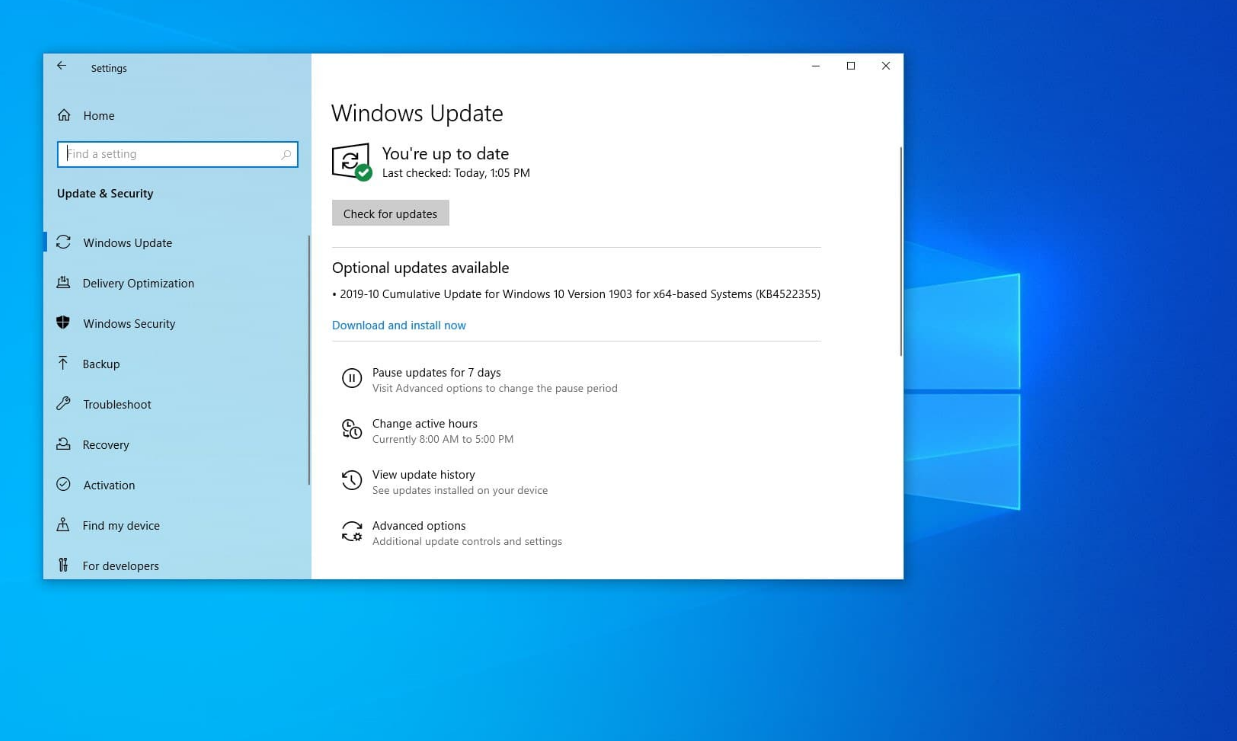1237x741 pixels.
Task: Click the Troubleshoot wrench icon
Action: tap(63, 403)
